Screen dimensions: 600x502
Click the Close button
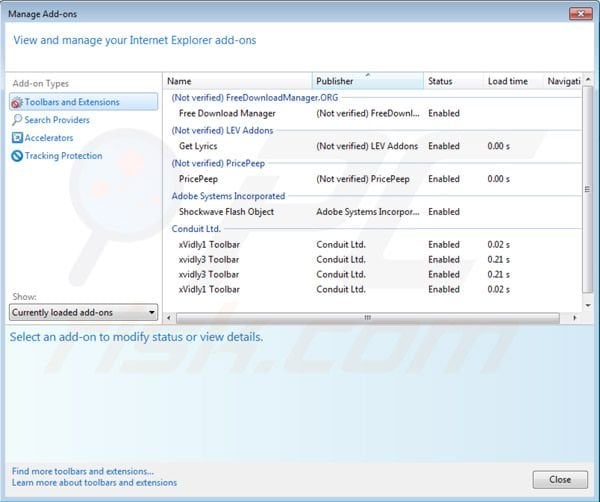(x=560, y=479)
